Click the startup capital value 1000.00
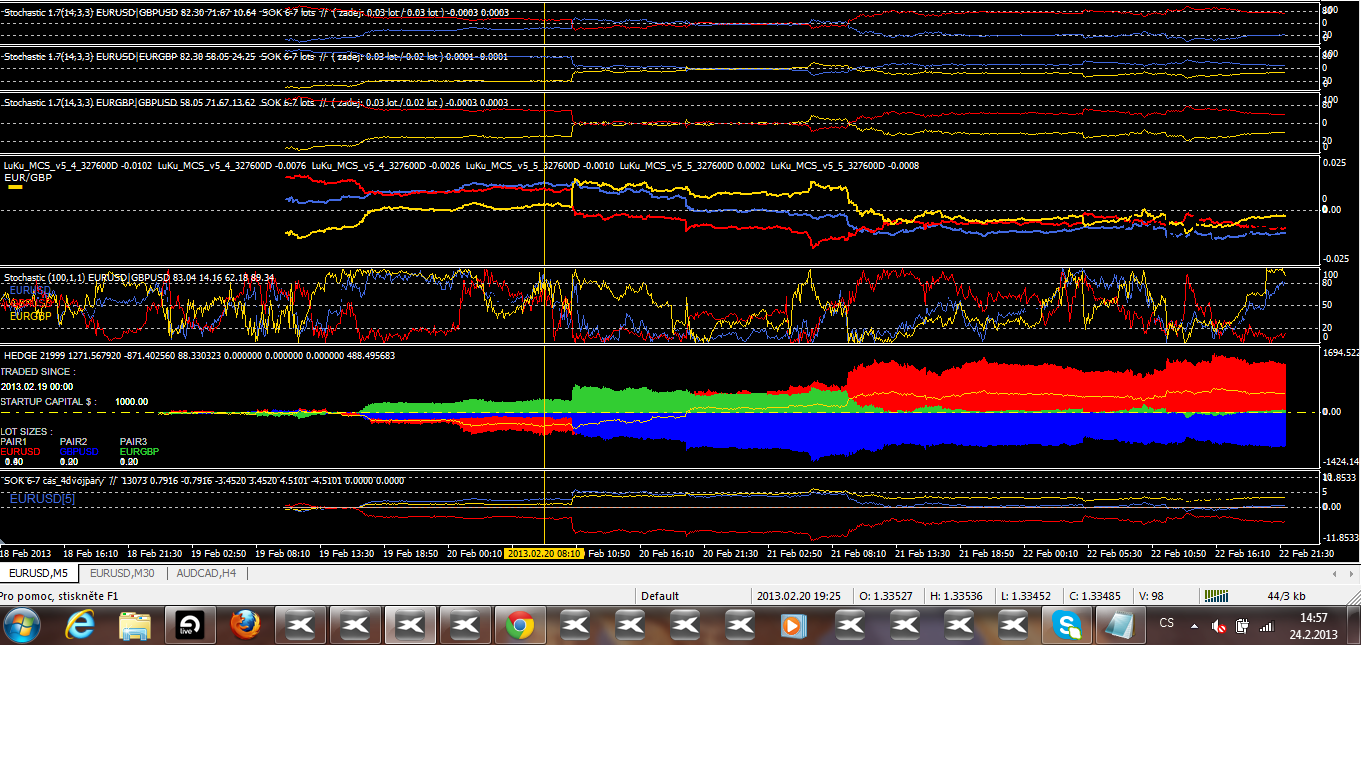The height and width of the screenshot is (768, 1366). click(x=131, y=402)
